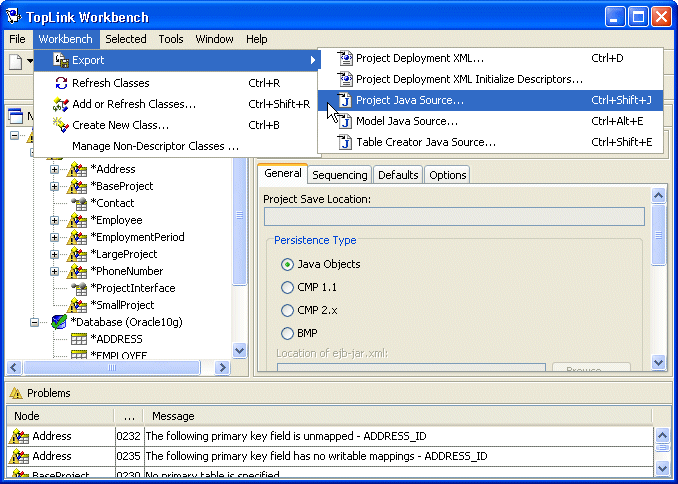Click the Create New Class icon
This screenshot has height=484, width=678.
pyautogui.click(x=61, y=125)
